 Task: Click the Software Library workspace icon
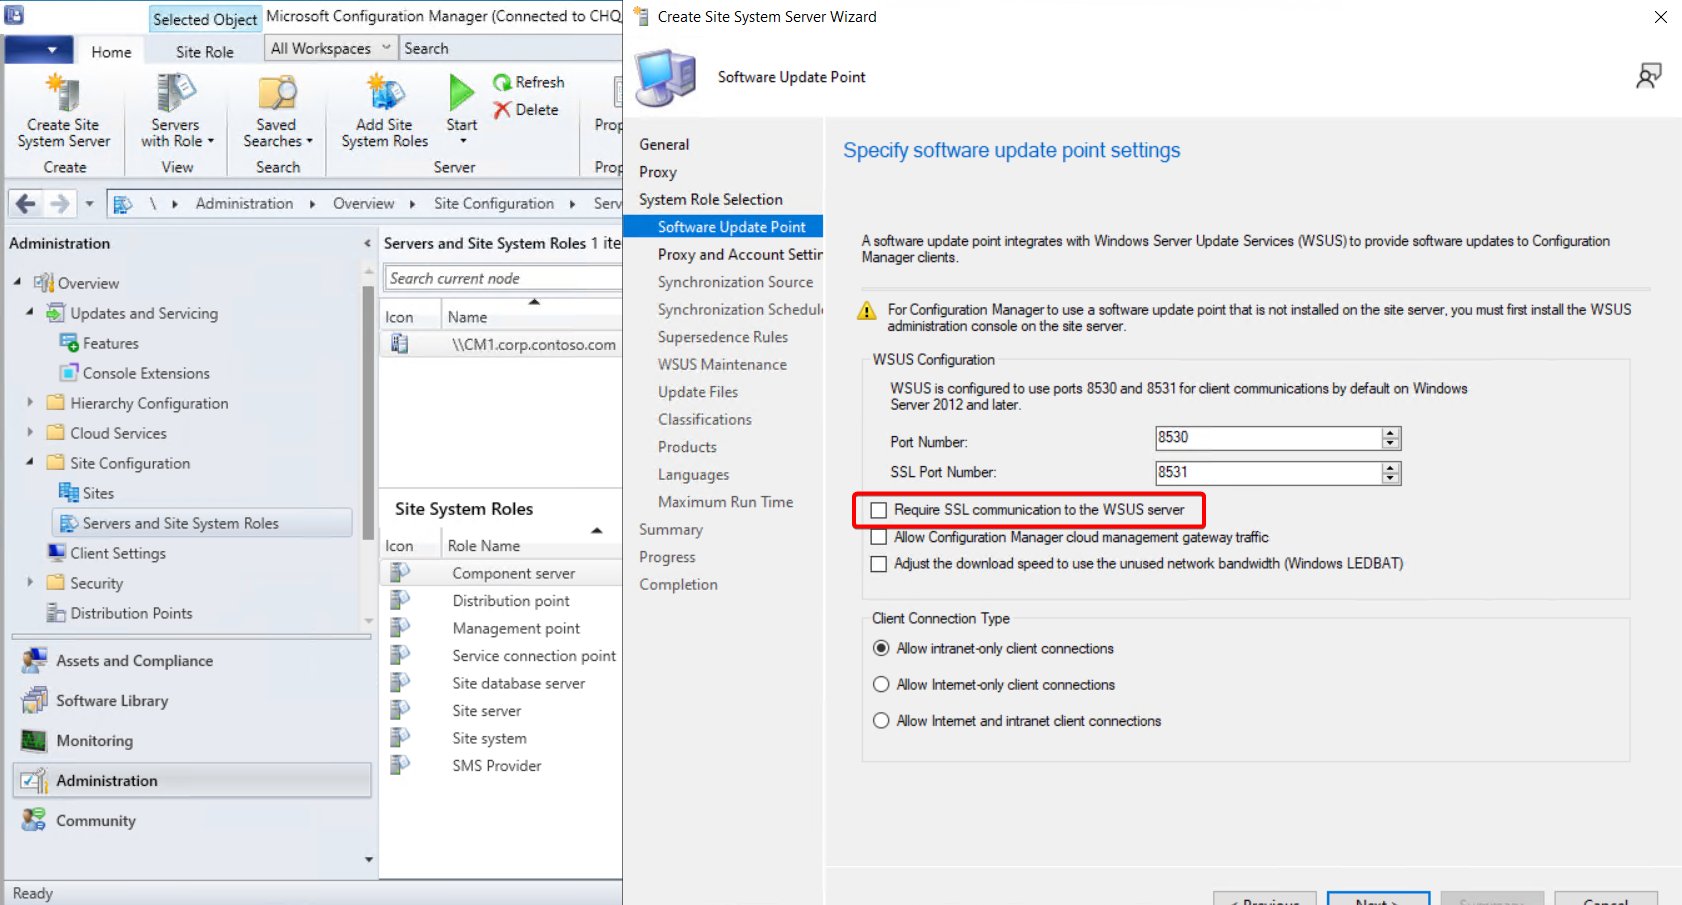click(x=35, y=701)
